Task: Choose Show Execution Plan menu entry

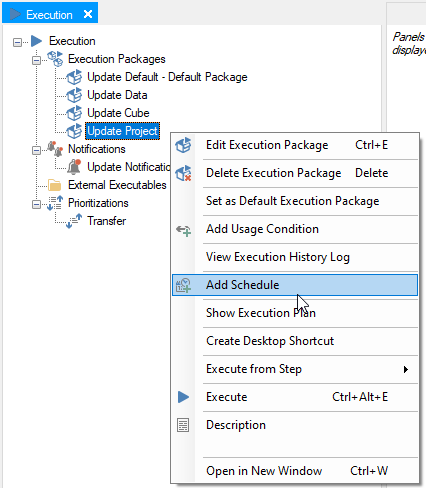Action: pos(261,313)
